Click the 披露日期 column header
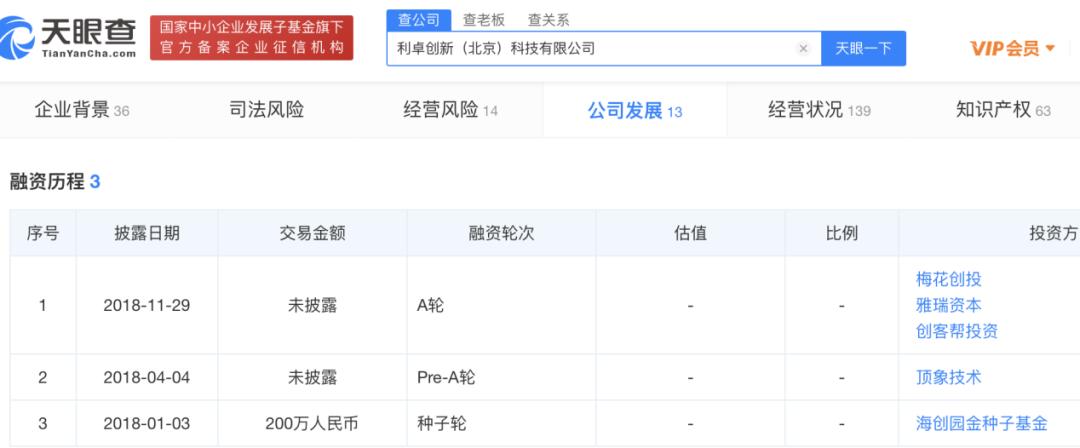1080x448 pixels. pos(147,234)
